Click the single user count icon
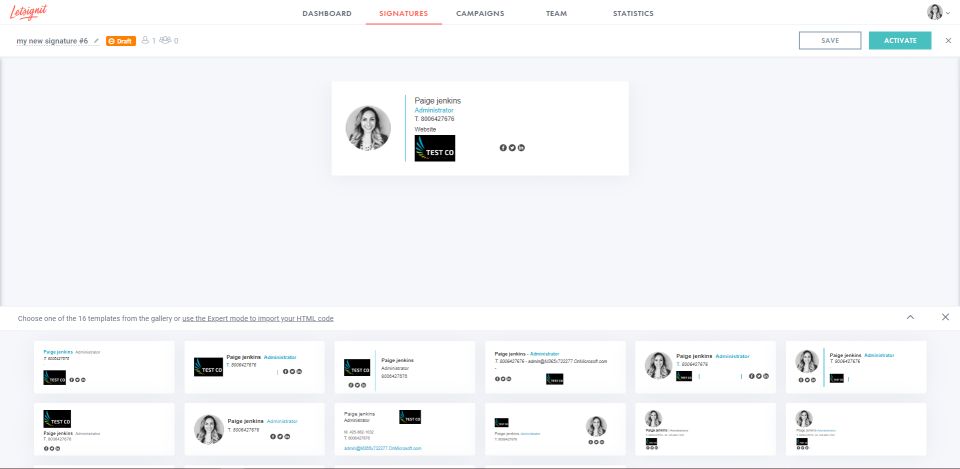Image resolution: width=960 pixels, height=469 pixels. [145, 40]
